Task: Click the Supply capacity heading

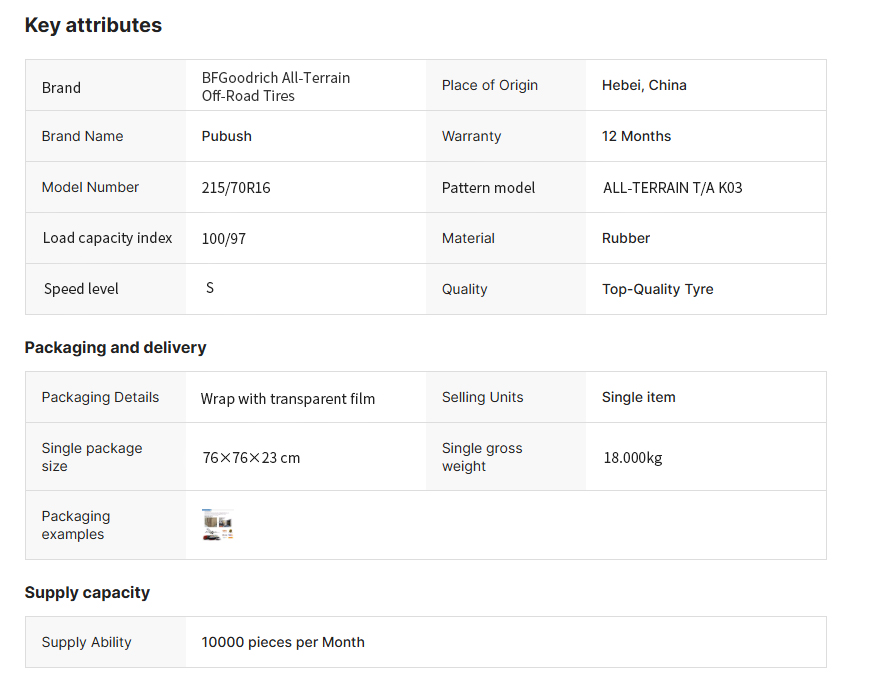Action: tap(87, 593)
